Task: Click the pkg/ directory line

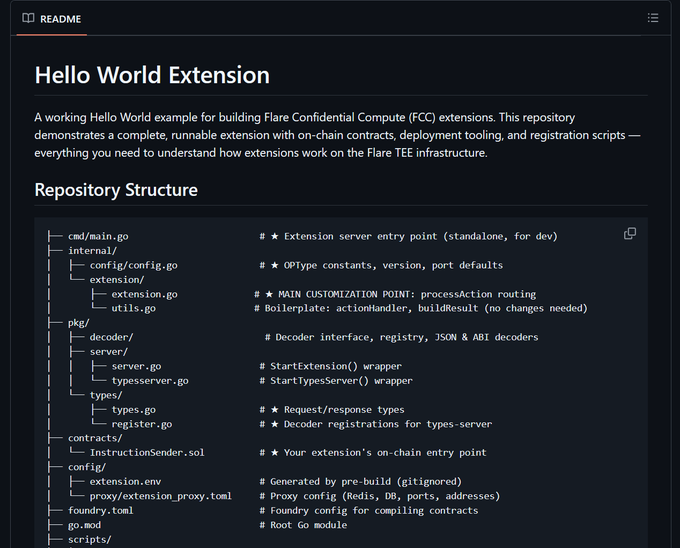Action: coord(78,323)
